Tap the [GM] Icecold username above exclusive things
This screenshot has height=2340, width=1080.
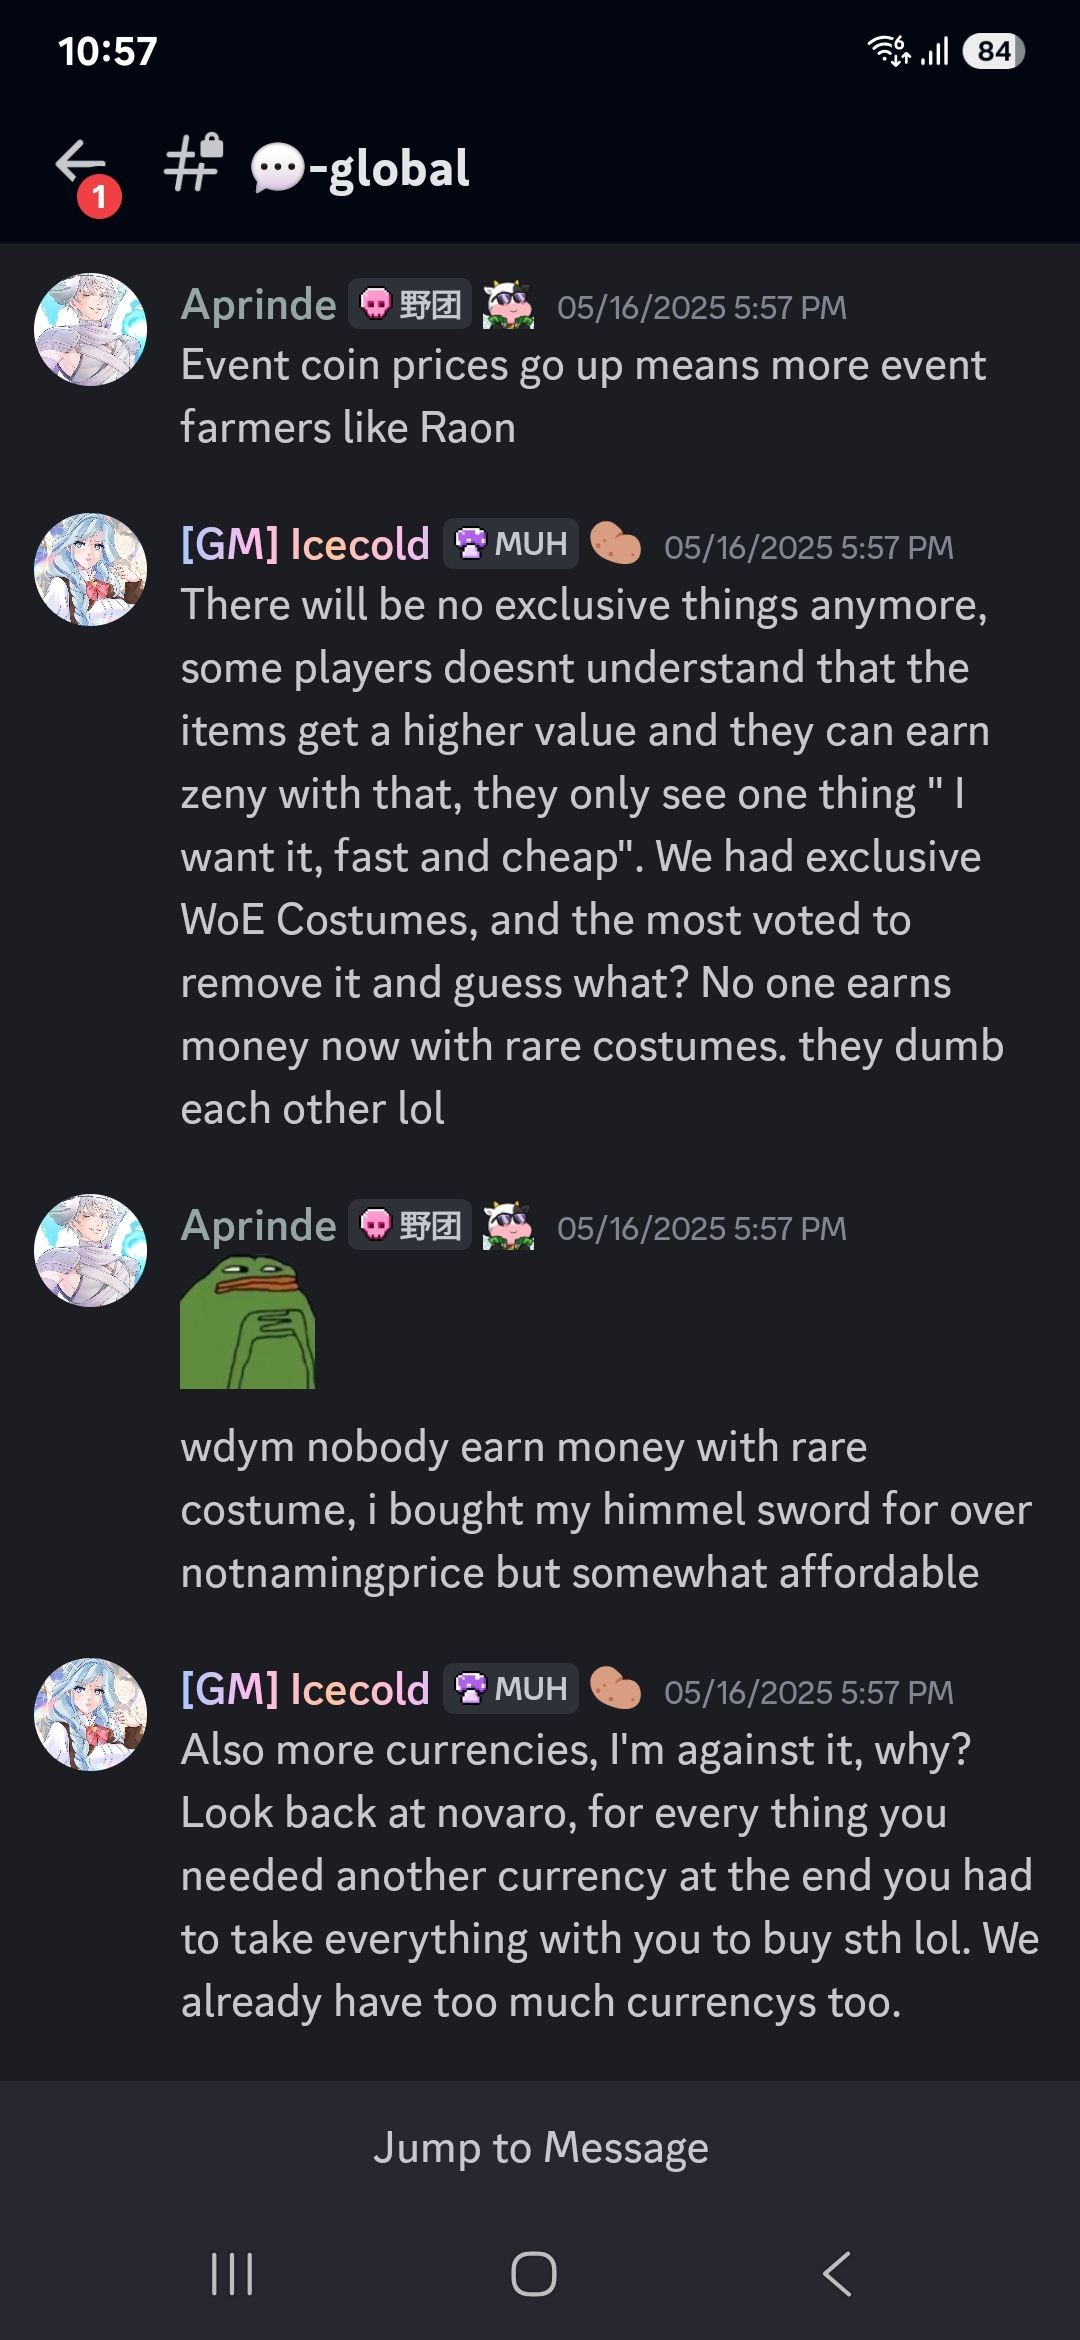305,545
